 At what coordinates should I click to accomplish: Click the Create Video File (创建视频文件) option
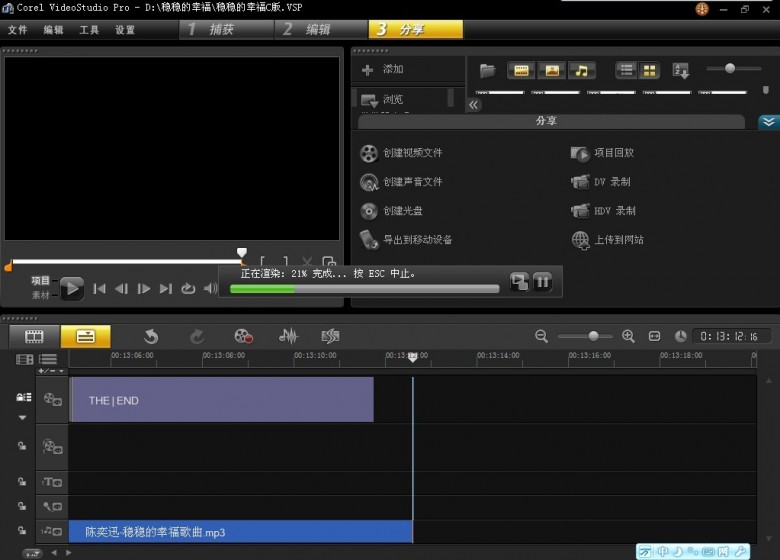[x=411, y=153]
